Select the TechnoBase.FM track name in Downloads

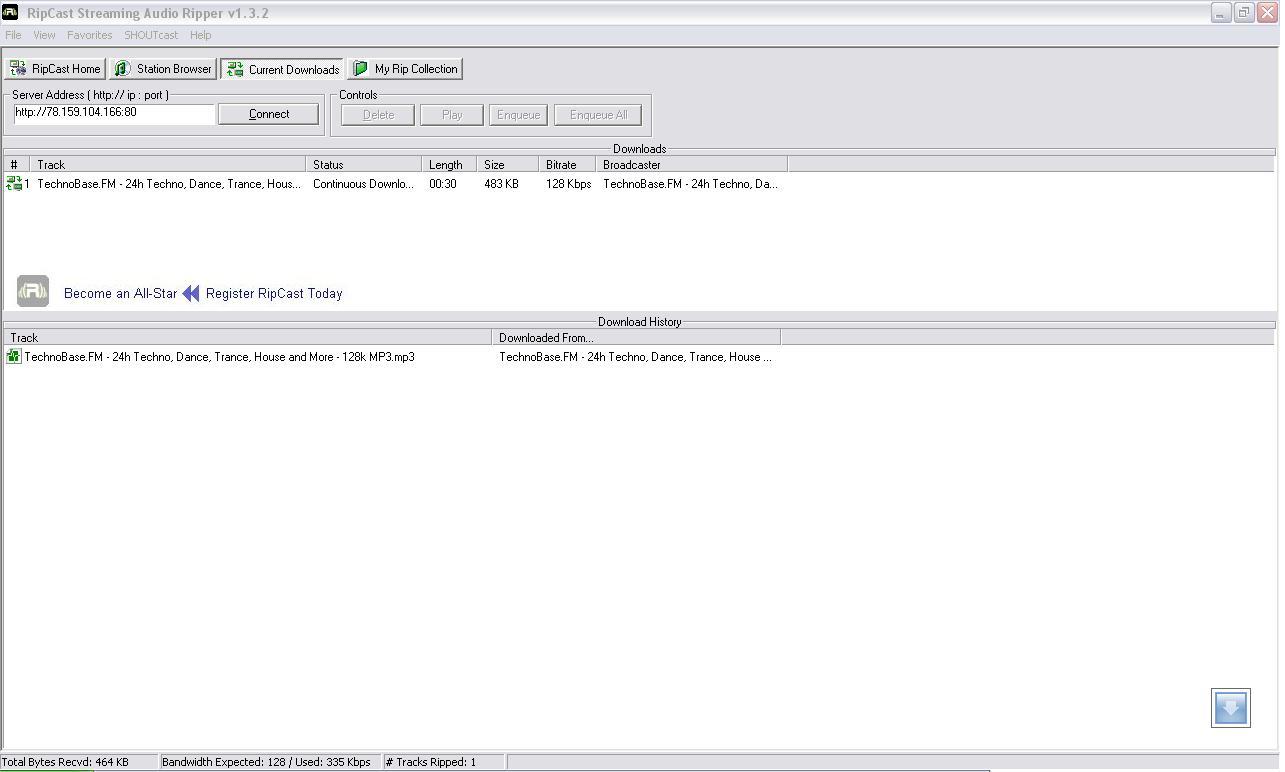pos(169,184)
